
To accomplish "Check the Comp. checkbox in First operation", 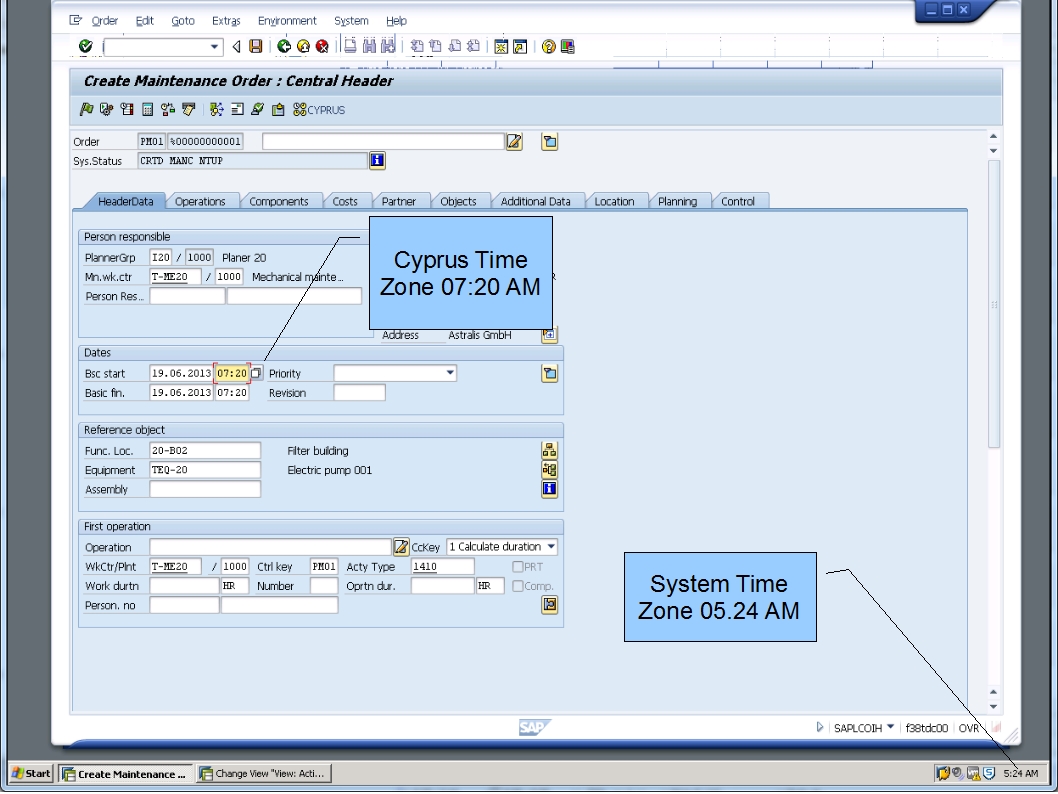I will point(520,586).
